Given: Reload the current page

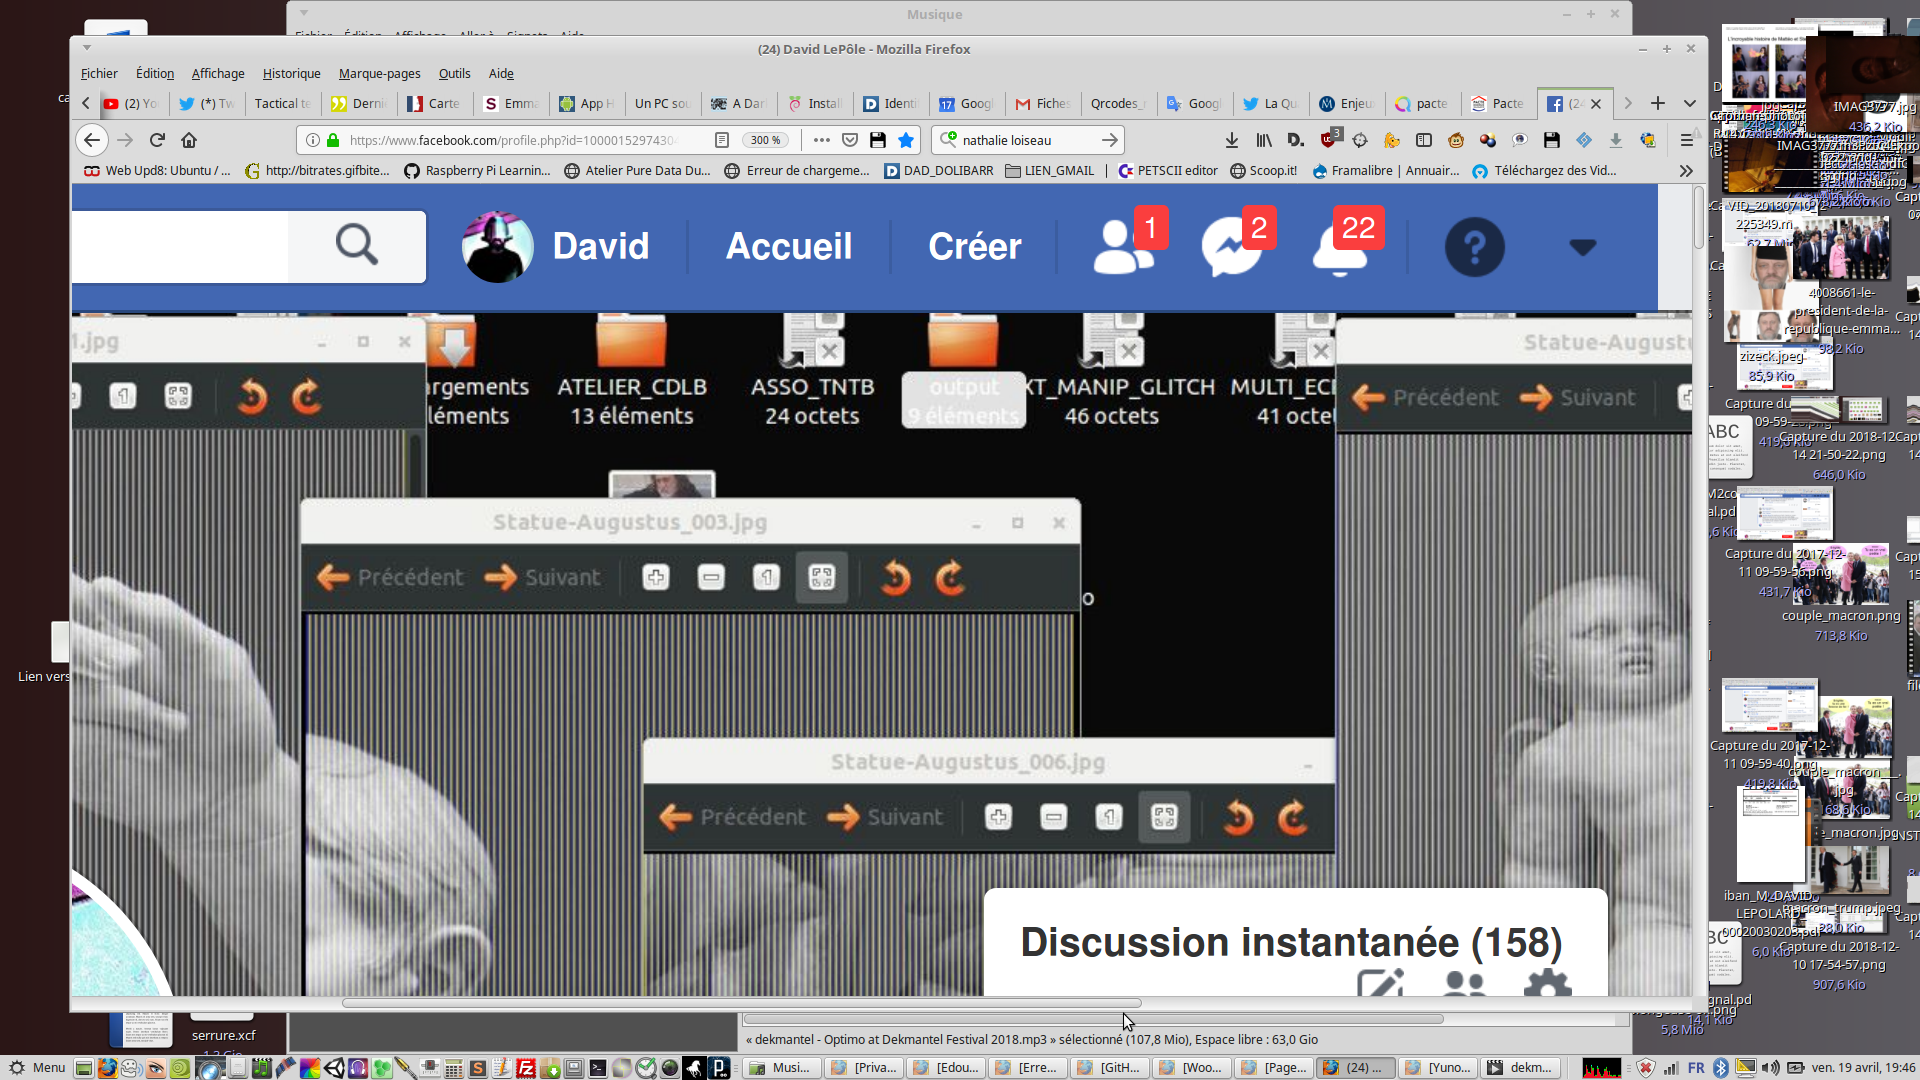Looking at the screenshot, I should coord(157,140).
